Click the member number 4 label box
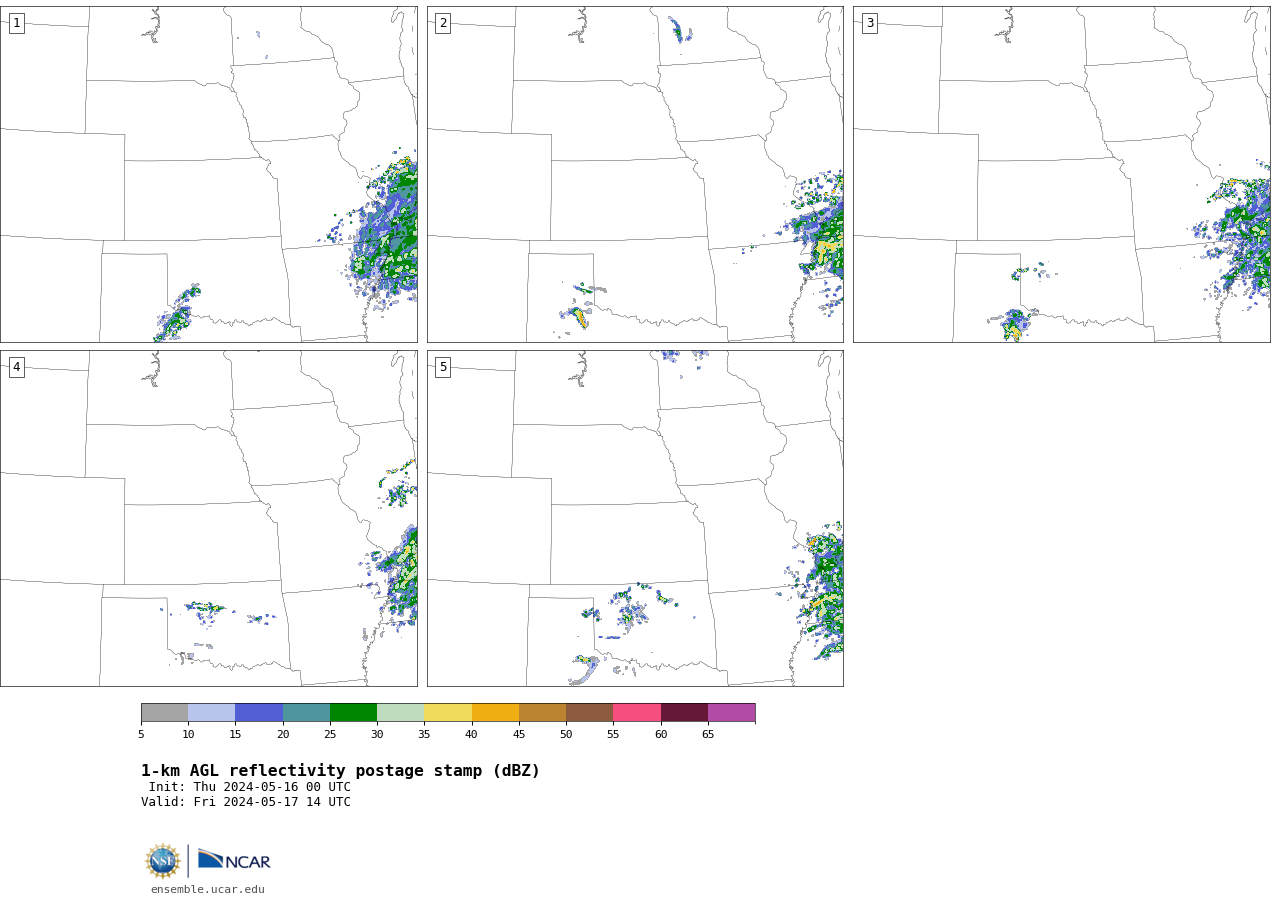The width and height of the screenshot is (1280, 901). [x=16, y=367]
